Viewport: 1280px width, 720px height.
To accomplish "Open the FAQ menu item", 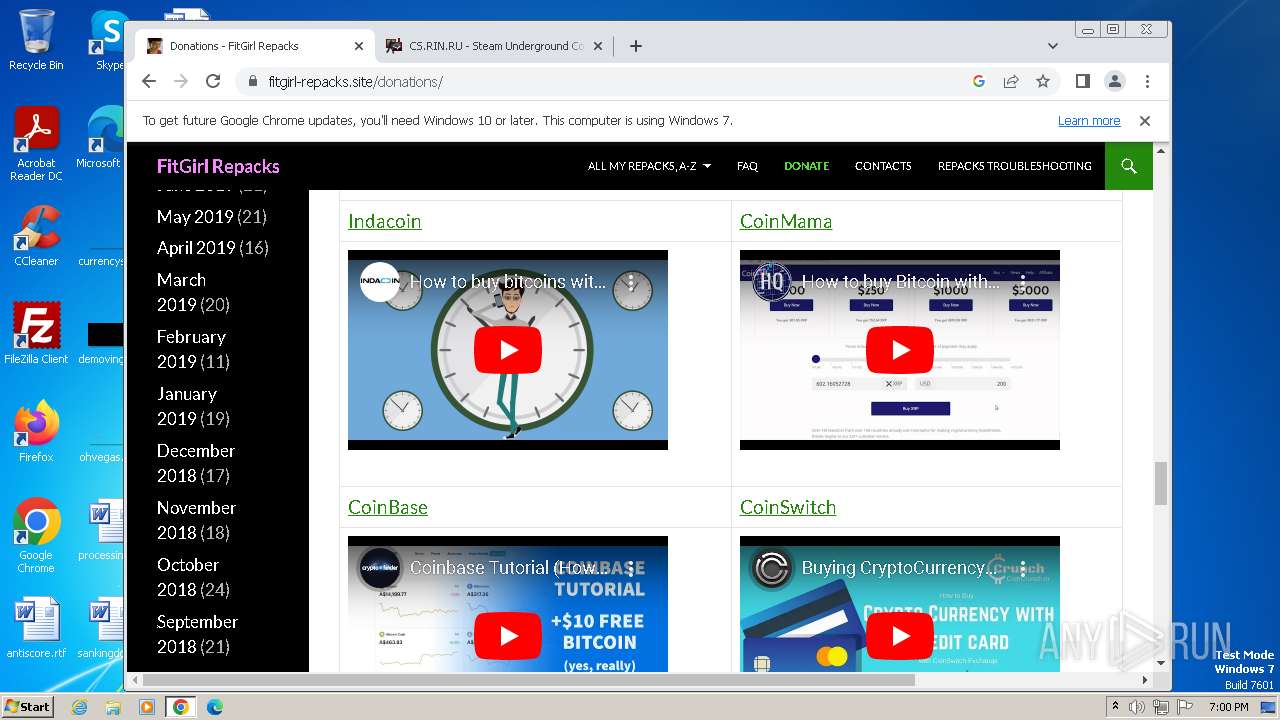I will (747, 166).
